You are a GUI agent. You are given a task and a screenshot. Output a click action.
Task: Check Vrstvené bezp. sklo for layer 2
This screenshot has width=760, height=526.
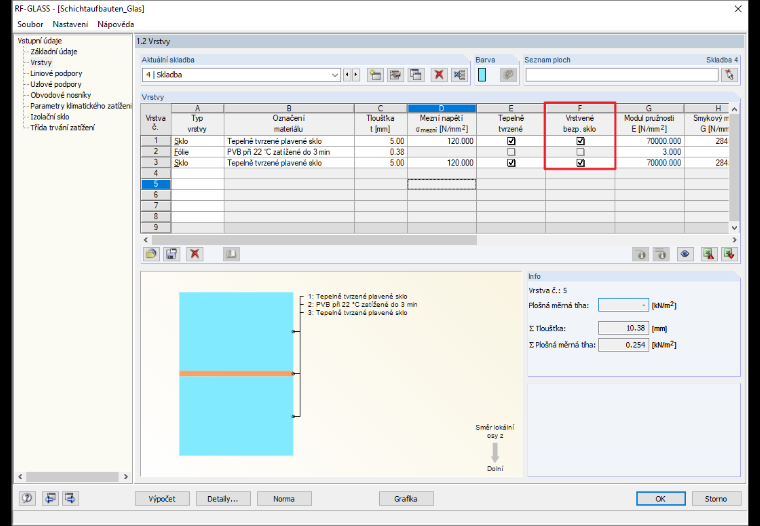pos(580,152)
